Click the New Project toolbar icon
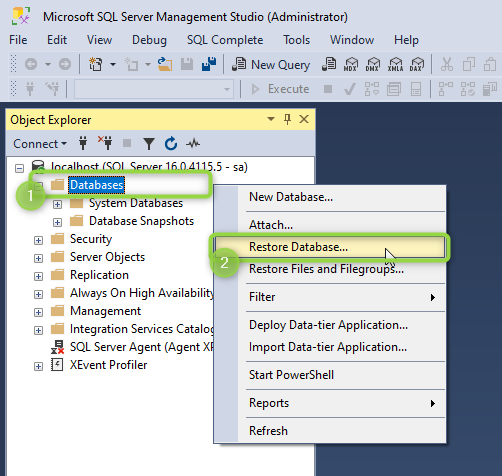 pos(95,64)
